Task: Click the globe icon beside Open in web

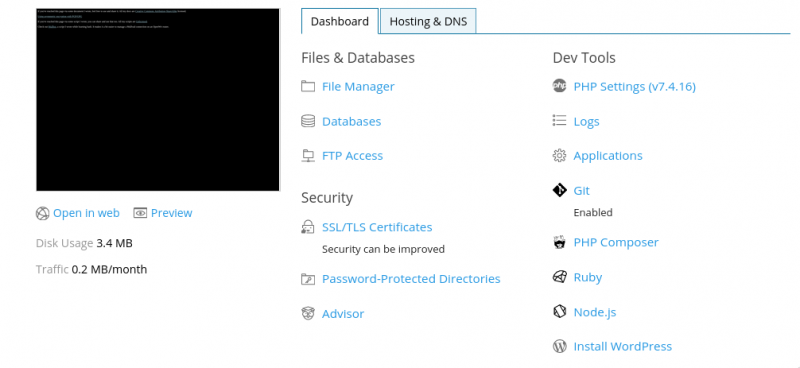Action: tap(42, 213)
